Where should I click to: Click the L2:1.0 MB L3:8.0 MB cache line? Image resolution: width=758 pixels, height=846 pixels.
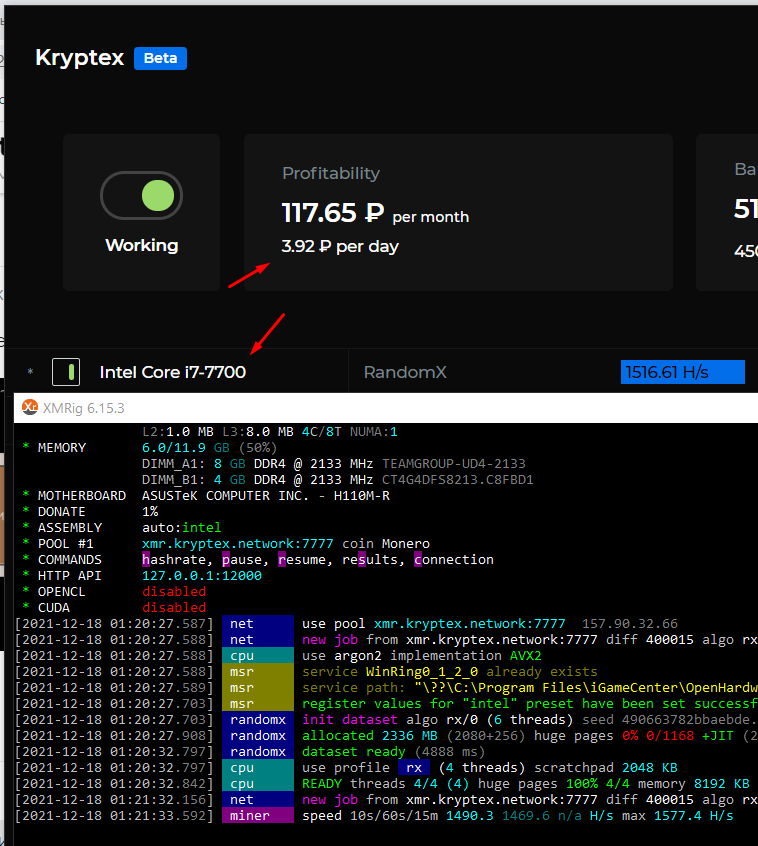tap(269, 432)
